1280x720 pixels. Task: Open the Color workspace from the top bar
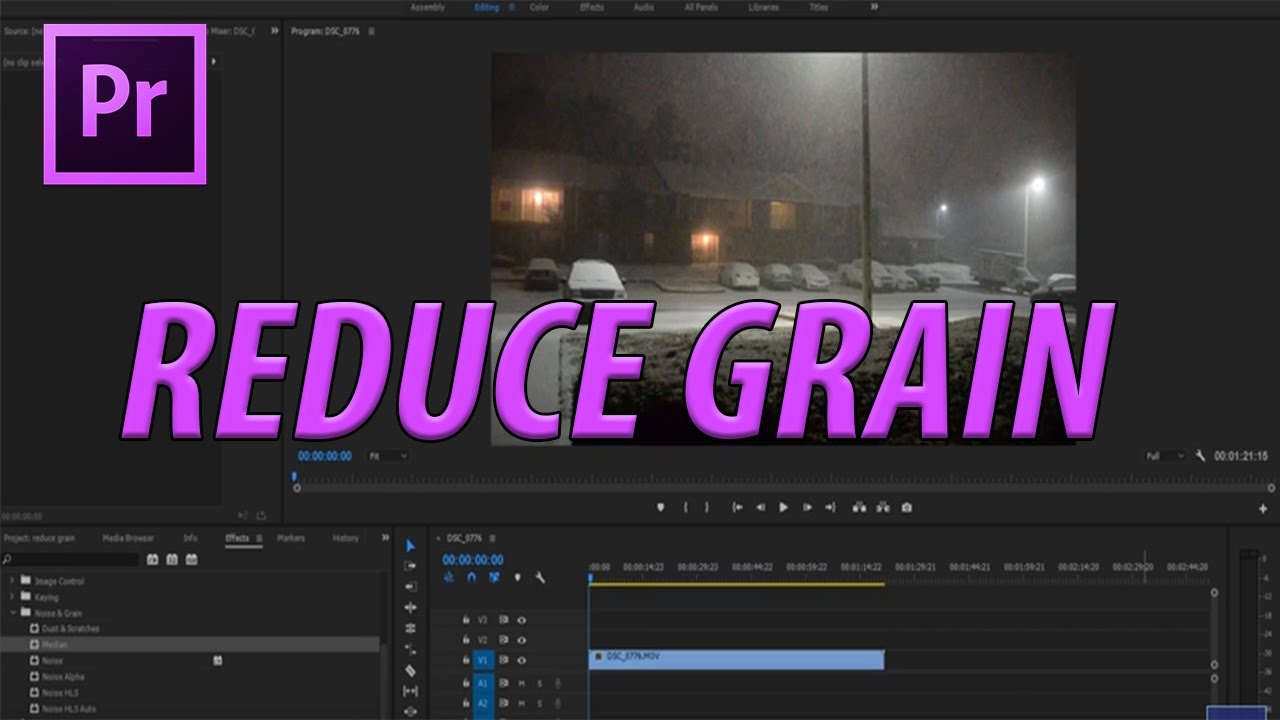coord(540,7)
